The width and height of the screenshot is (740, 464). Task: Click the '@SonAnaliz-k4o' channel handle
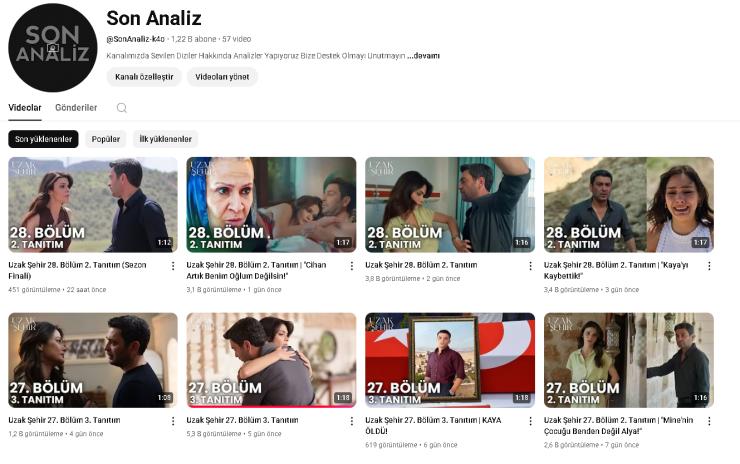click(135, 39)
